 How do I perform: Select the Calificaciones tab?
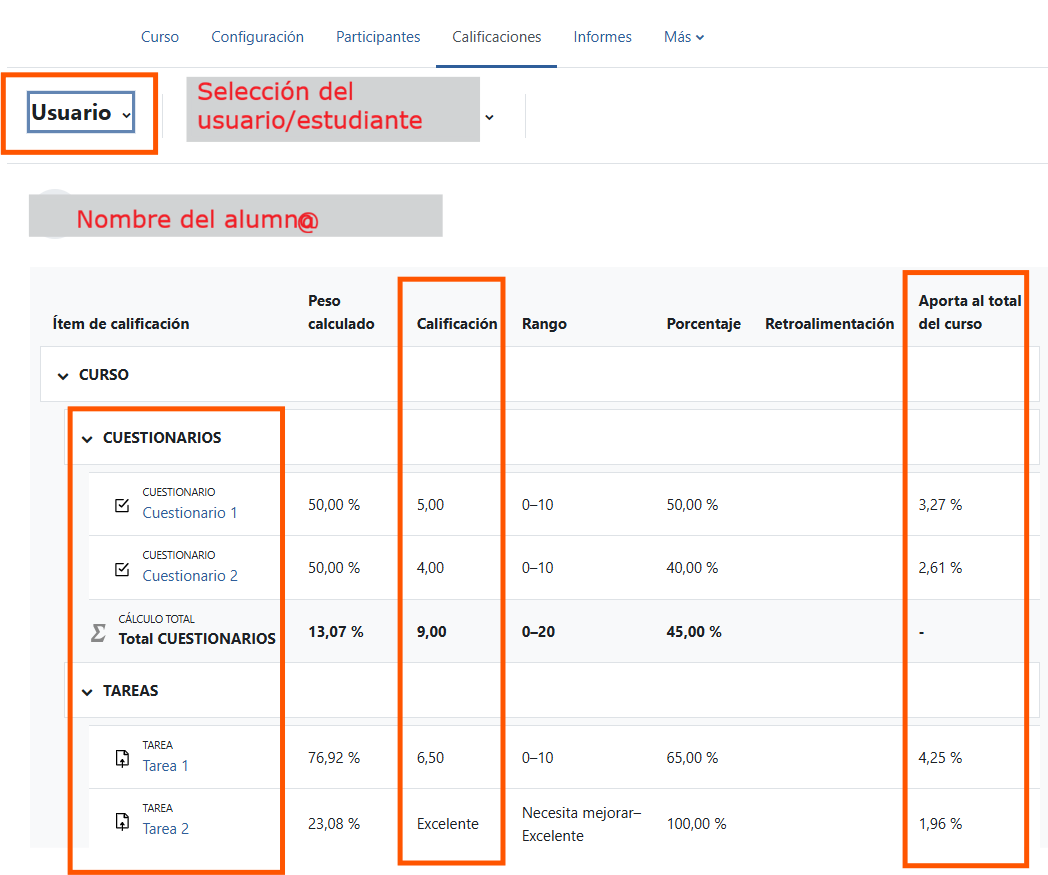tap(497, 37)
